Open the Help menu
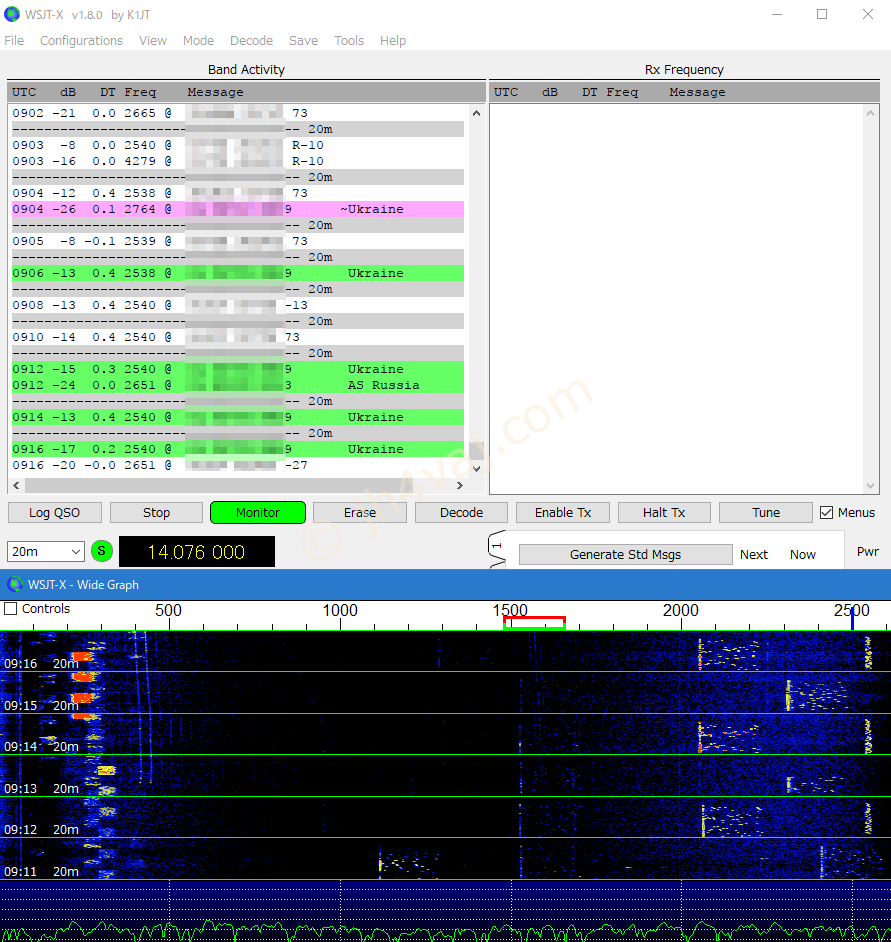Screen dimensions: 891x942 tap(393, 40)
